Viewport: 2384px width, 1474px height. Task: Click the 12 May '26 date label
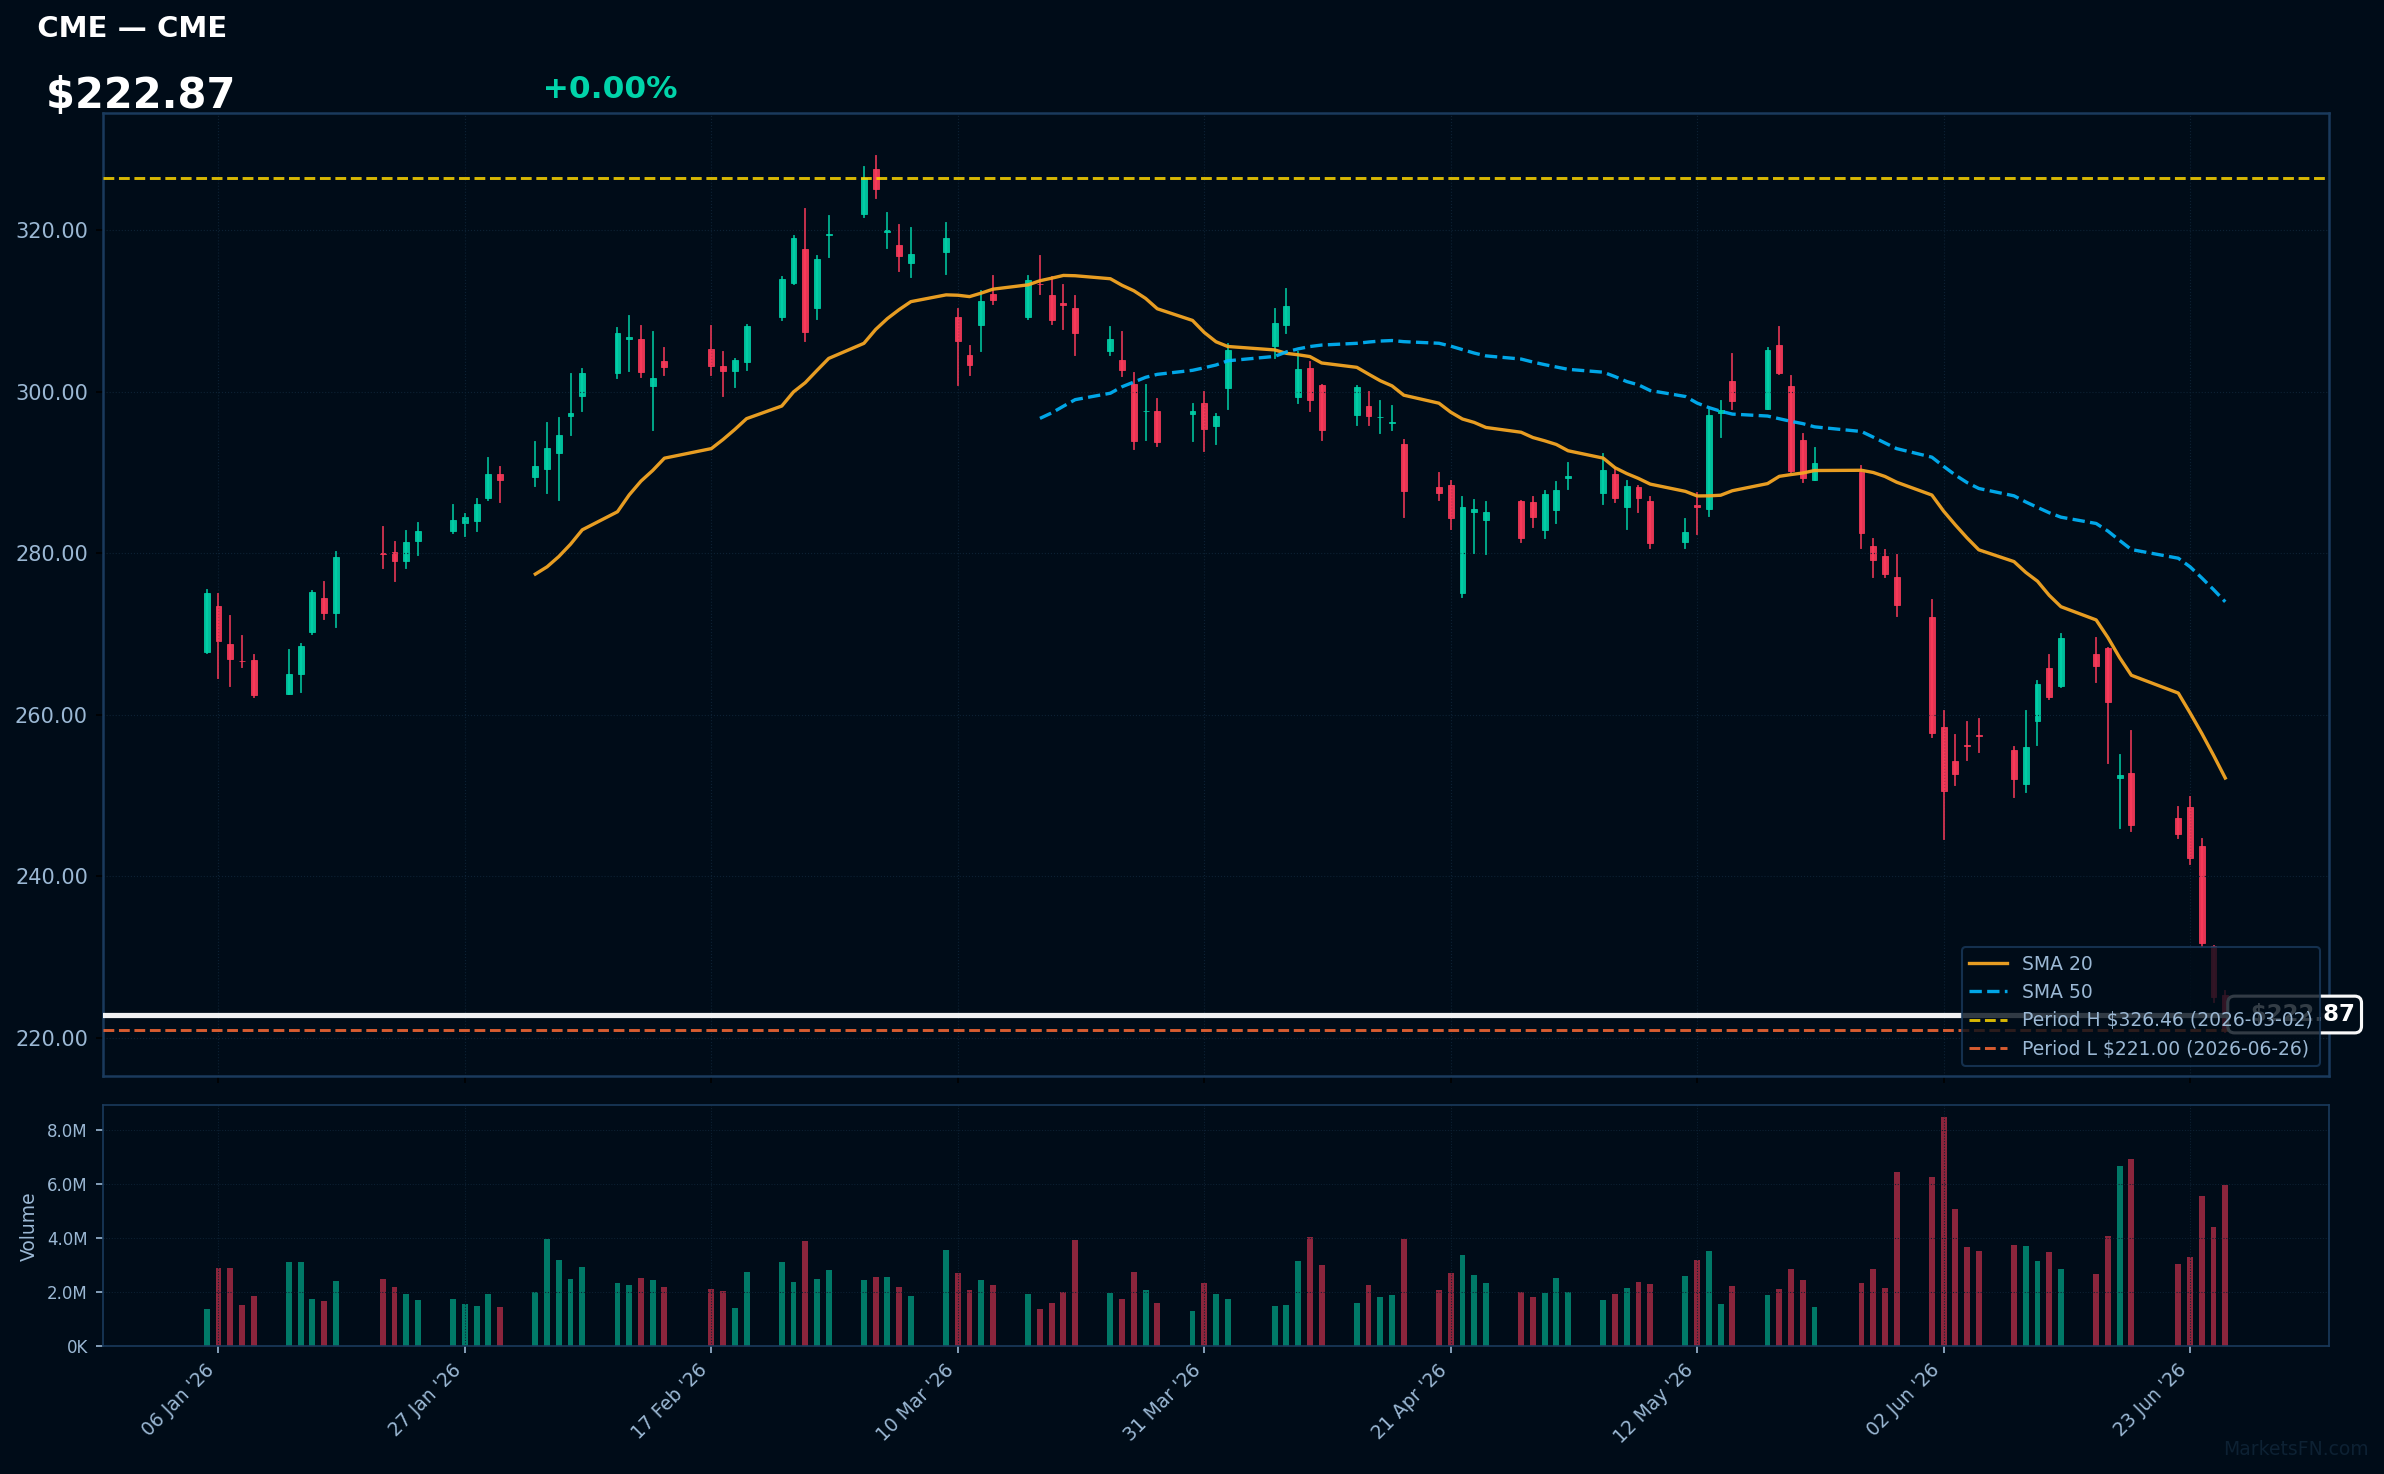[1653, 1402]
